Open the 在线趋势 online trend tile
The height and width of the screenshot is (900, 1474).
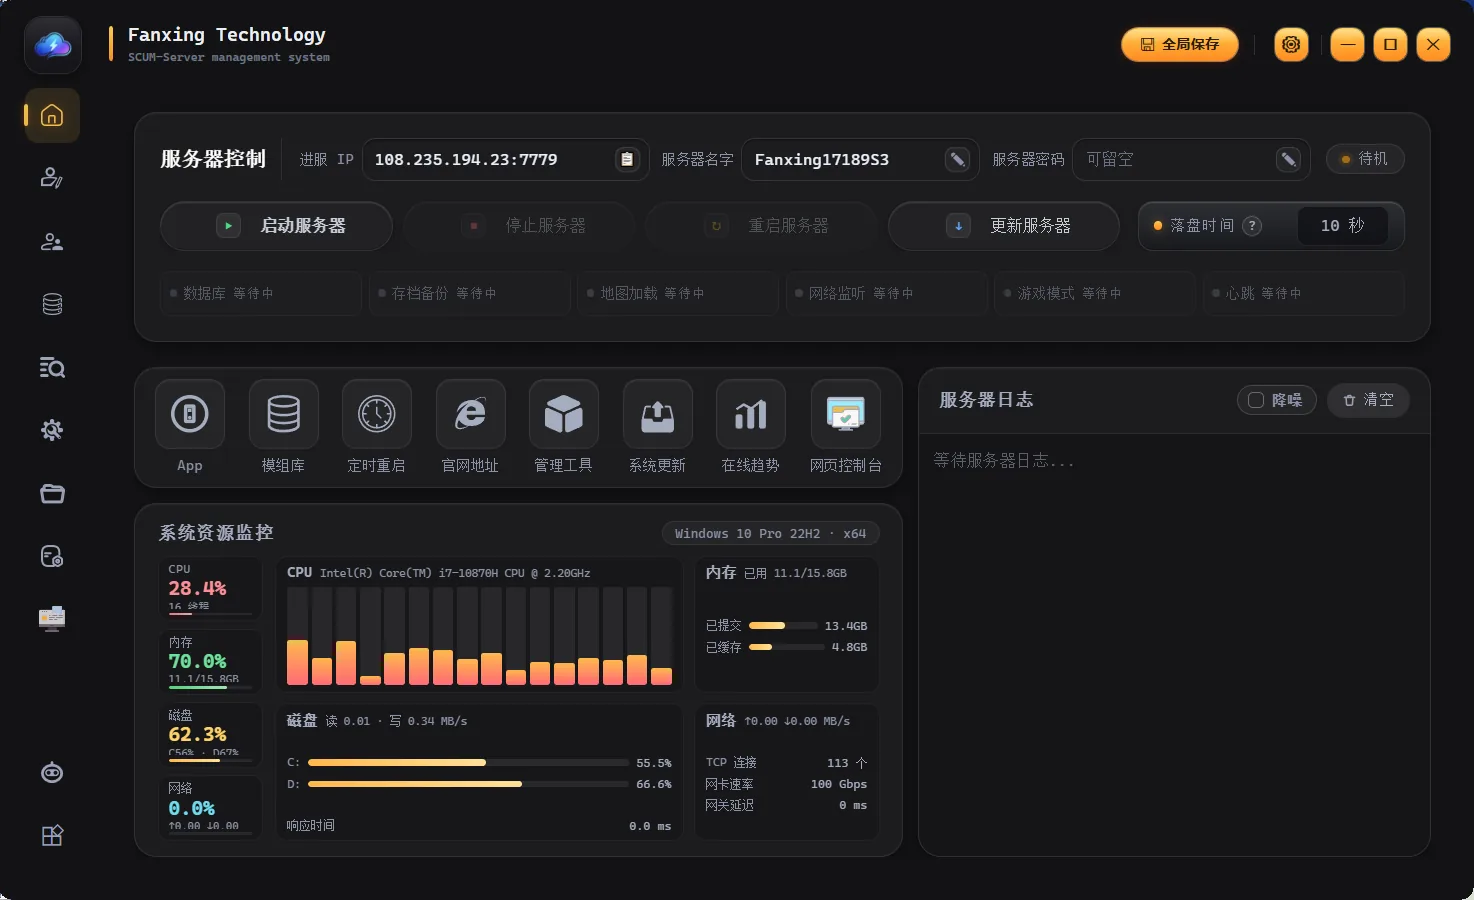751,414
